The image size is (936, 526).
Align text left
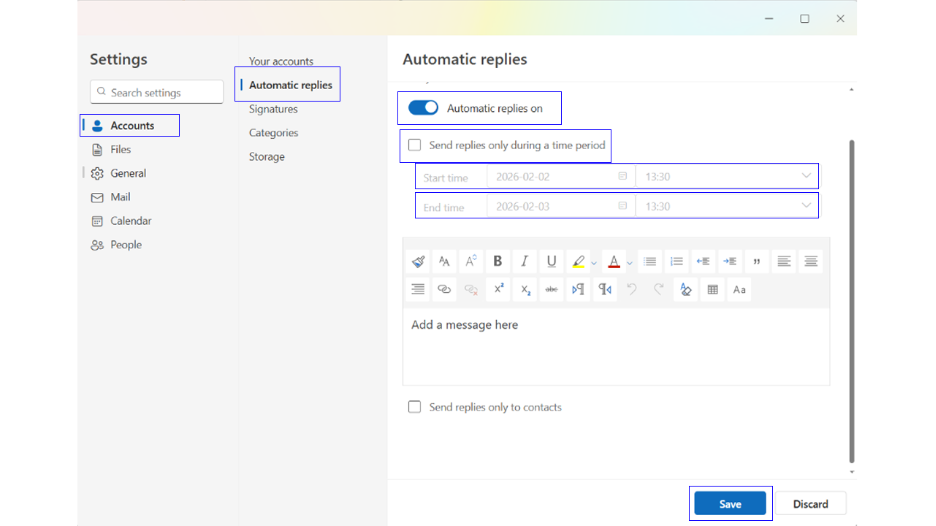click(783, 261)
